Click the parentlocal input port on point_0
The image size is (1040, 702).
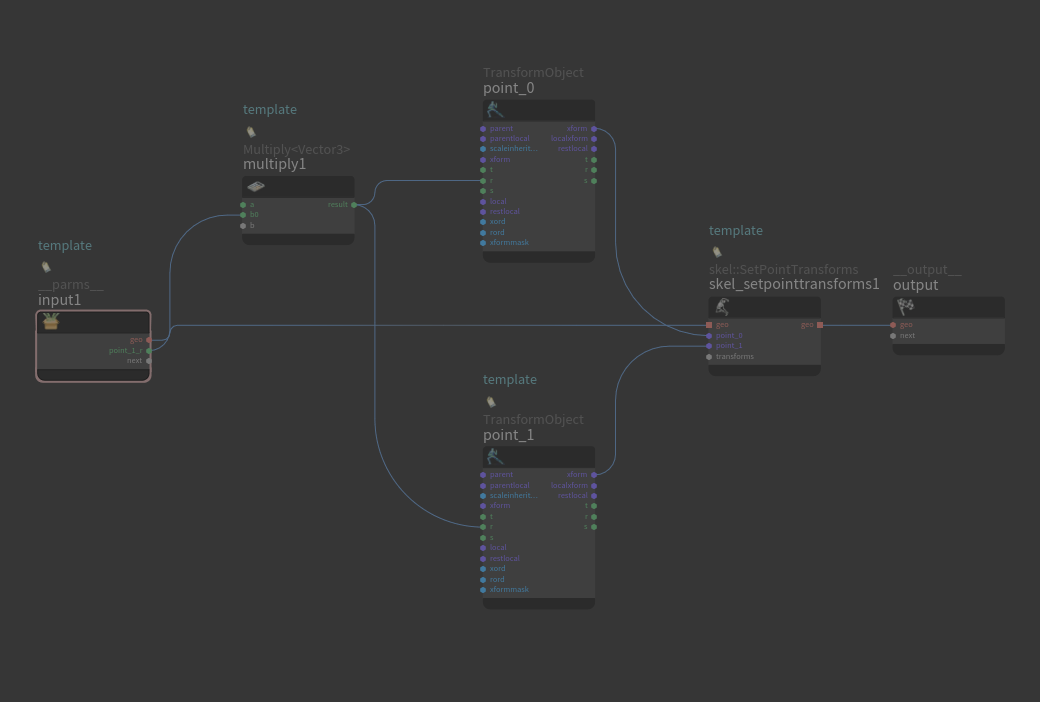[x=483, y=139]
